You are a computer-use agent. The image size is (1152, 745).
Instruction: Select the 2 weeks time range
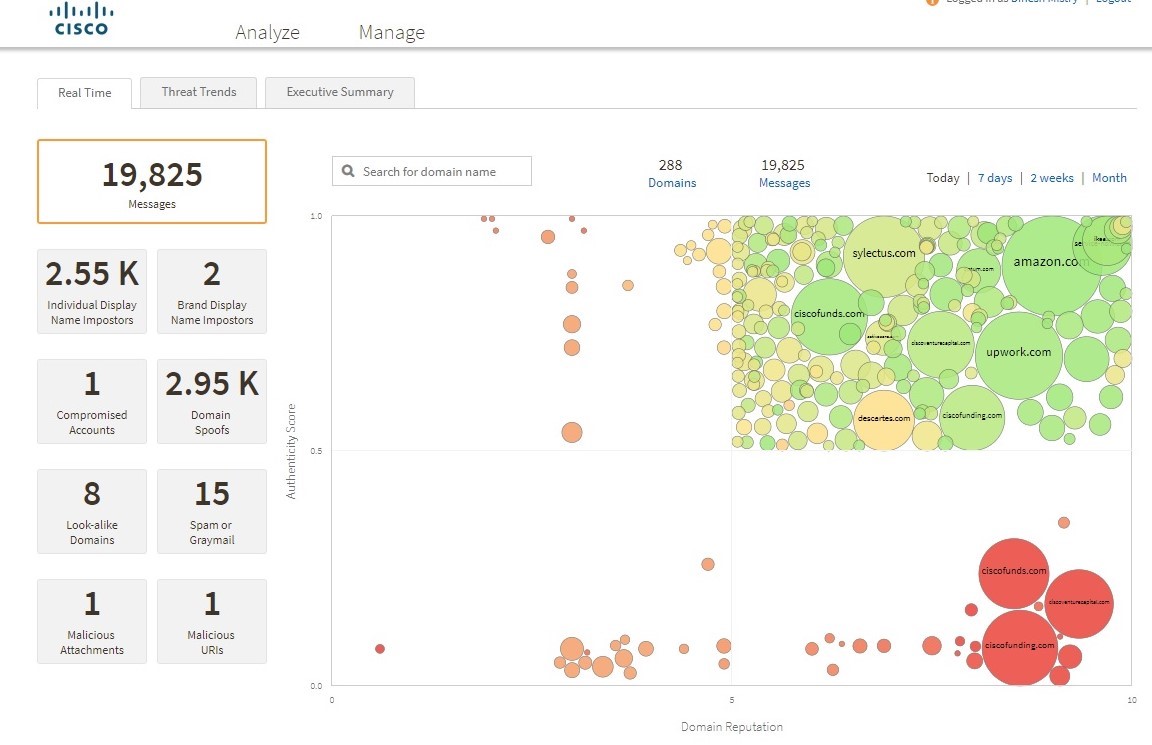pos(1051,178)
